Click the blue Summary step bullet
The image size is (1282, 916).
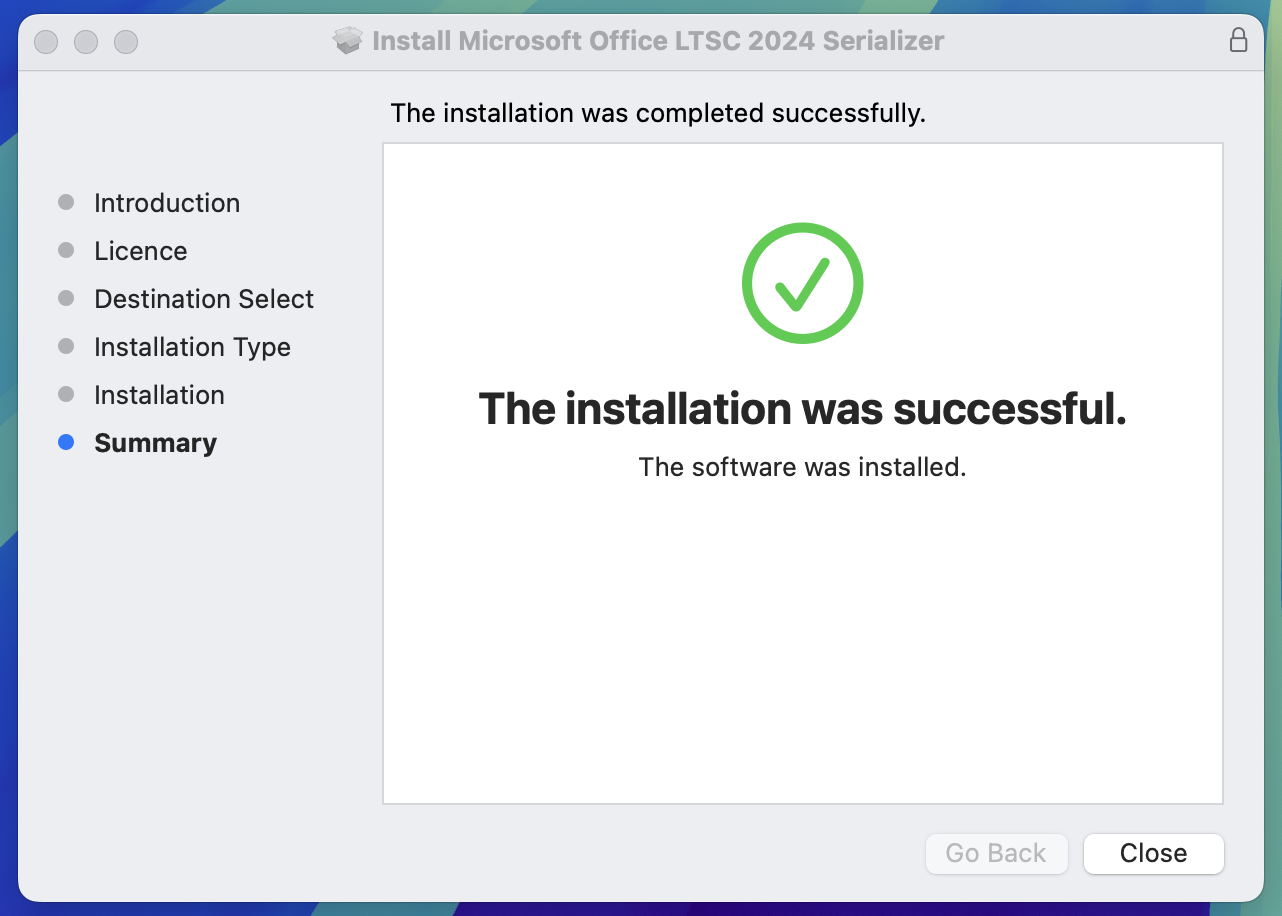point(66,442)
